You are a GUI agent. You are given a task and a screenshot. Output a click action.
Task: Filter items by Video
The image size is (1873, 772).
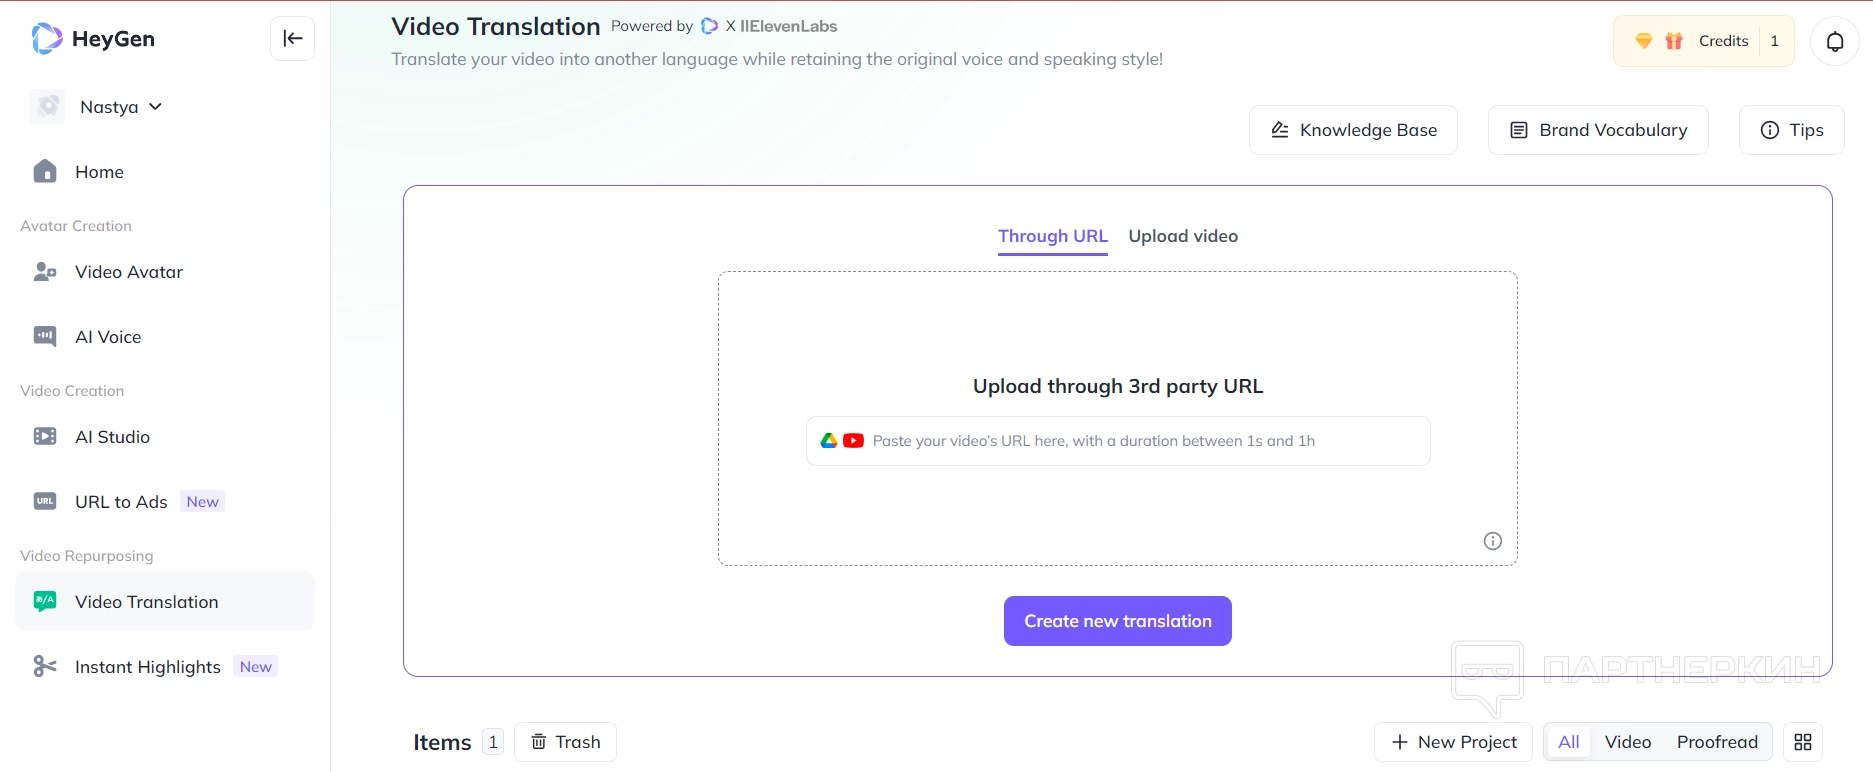(1627, 742)
